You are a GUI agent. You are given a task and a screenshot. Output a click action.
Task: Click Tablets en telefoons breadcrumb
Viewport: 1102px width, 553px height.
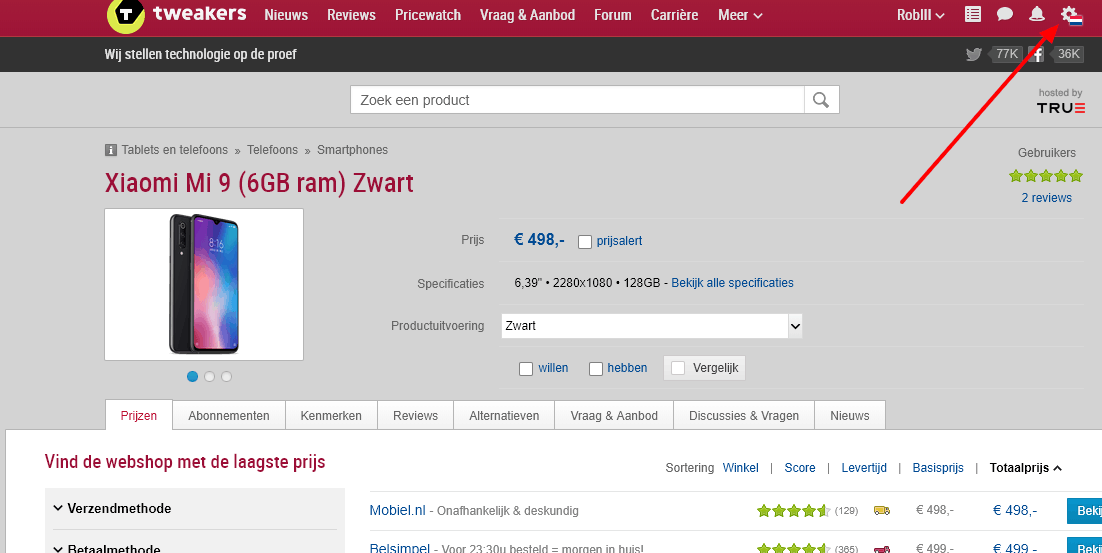(x=174, y=150)
